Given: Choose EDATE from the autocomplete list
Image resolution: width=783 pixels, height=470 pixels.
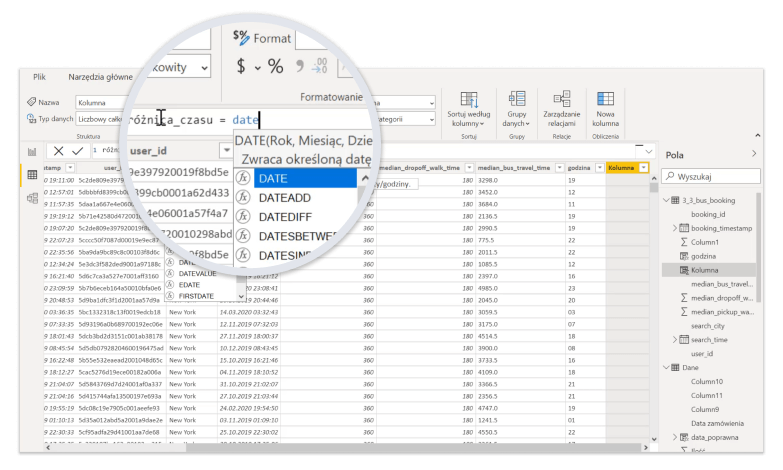Looking at the screenshot, I should click(189, 285).
